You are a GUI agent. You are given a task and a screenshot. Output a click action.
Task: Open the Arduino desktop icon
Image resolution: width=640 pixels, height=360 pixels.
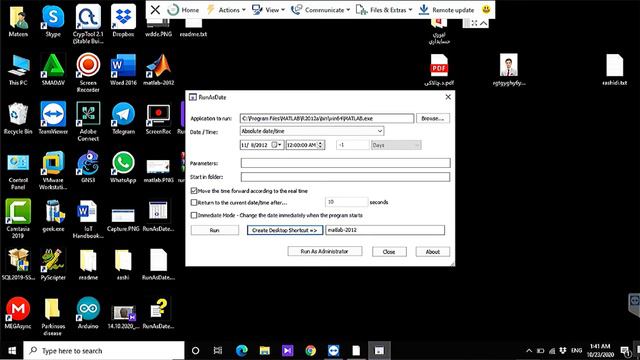[x=88, y=313]
